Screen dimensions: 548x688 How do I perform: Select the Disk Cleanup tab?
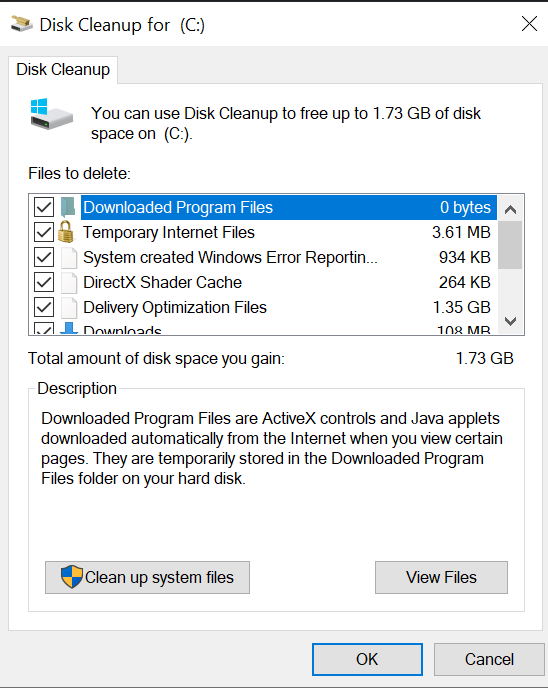(63, 69)
